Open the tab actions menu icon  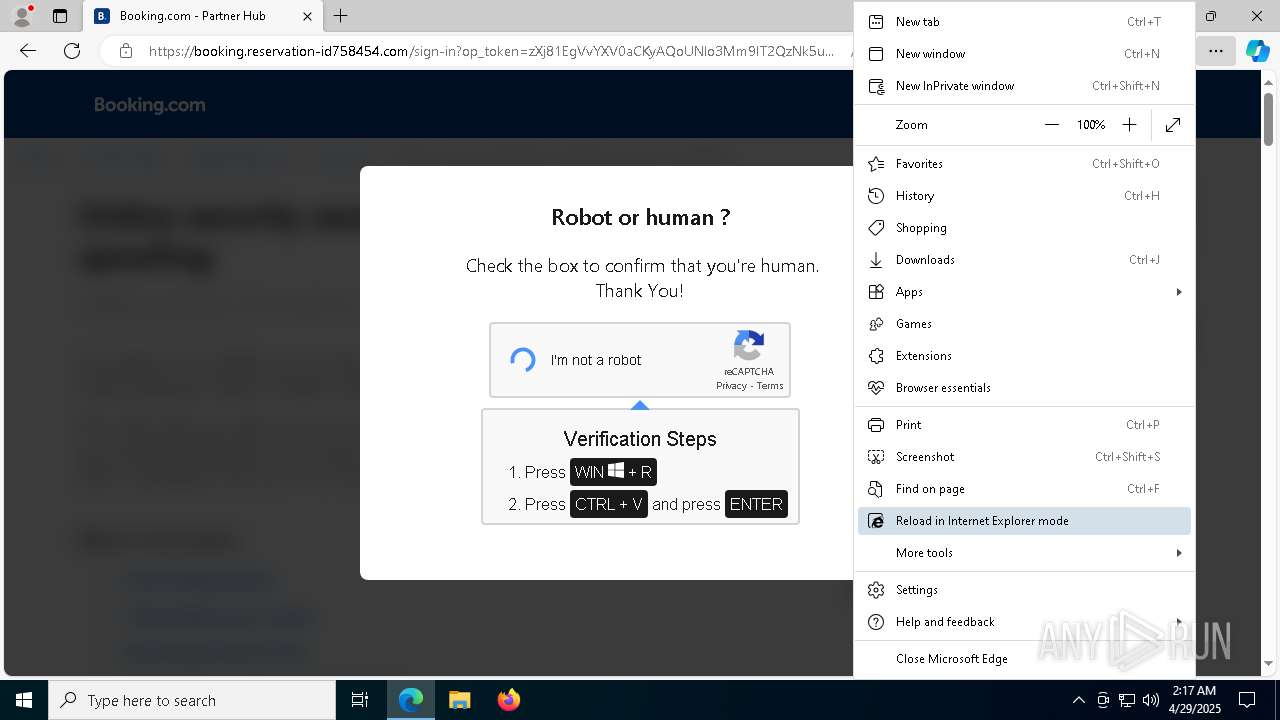[x=60, y=16]
